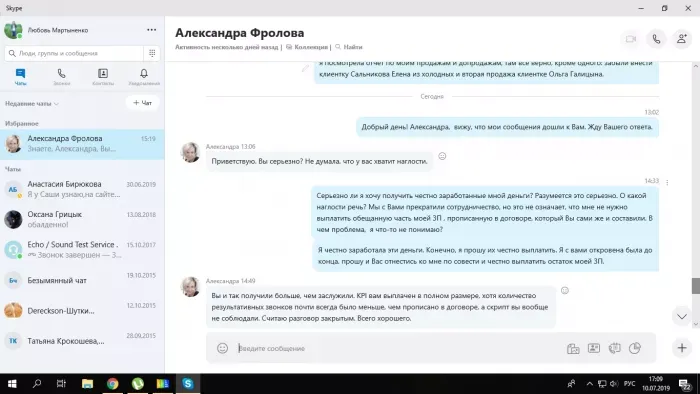
Task: Open the colorful striped app on taskbar
Action: tap(162, 383)
